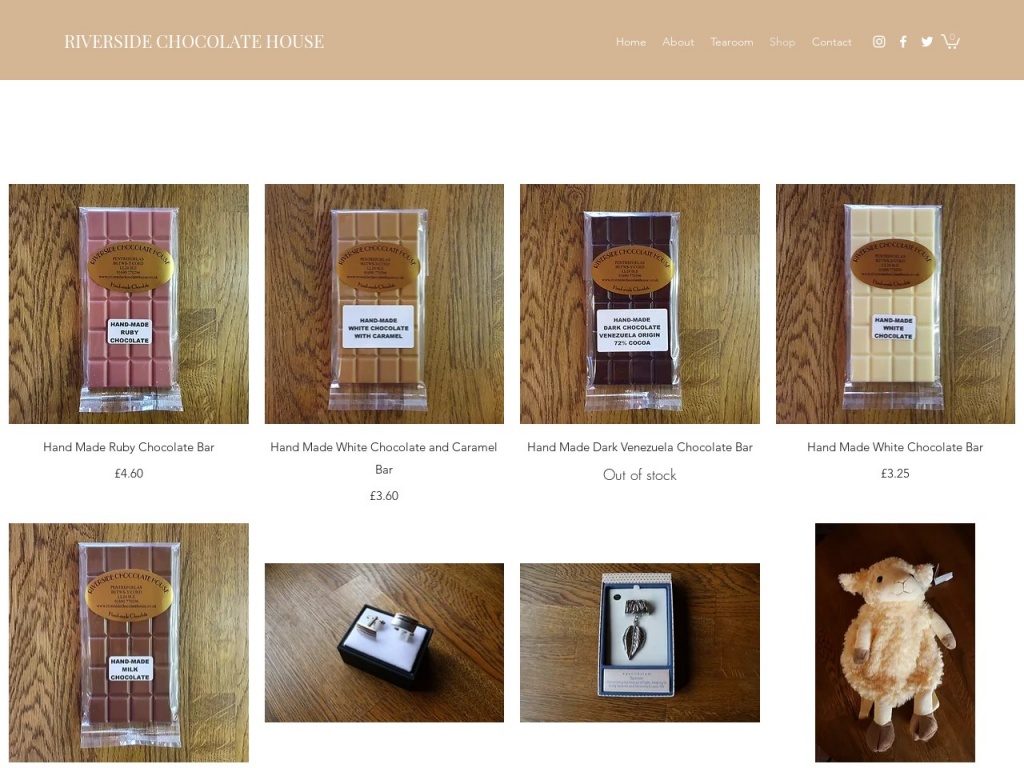Select the Shop menu item

(782, 42)
